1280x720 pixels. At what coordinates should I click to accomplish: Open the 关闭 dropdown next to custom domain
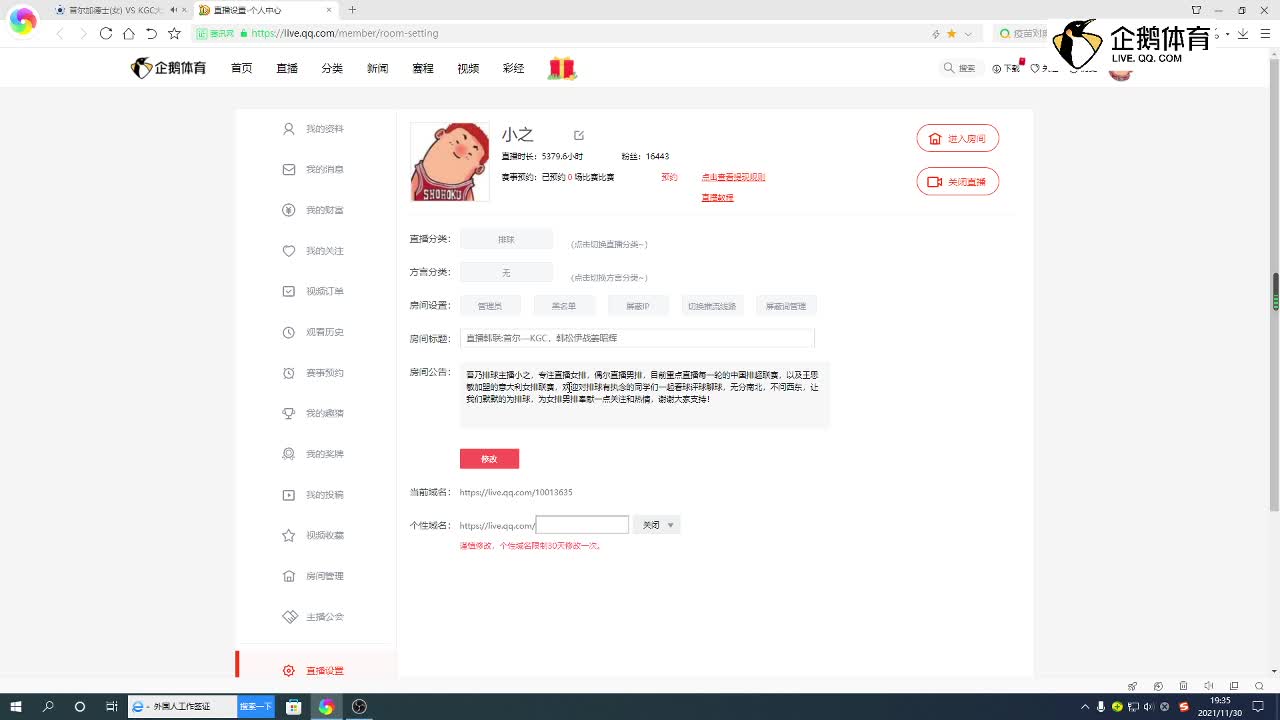(x=657, y=525)
